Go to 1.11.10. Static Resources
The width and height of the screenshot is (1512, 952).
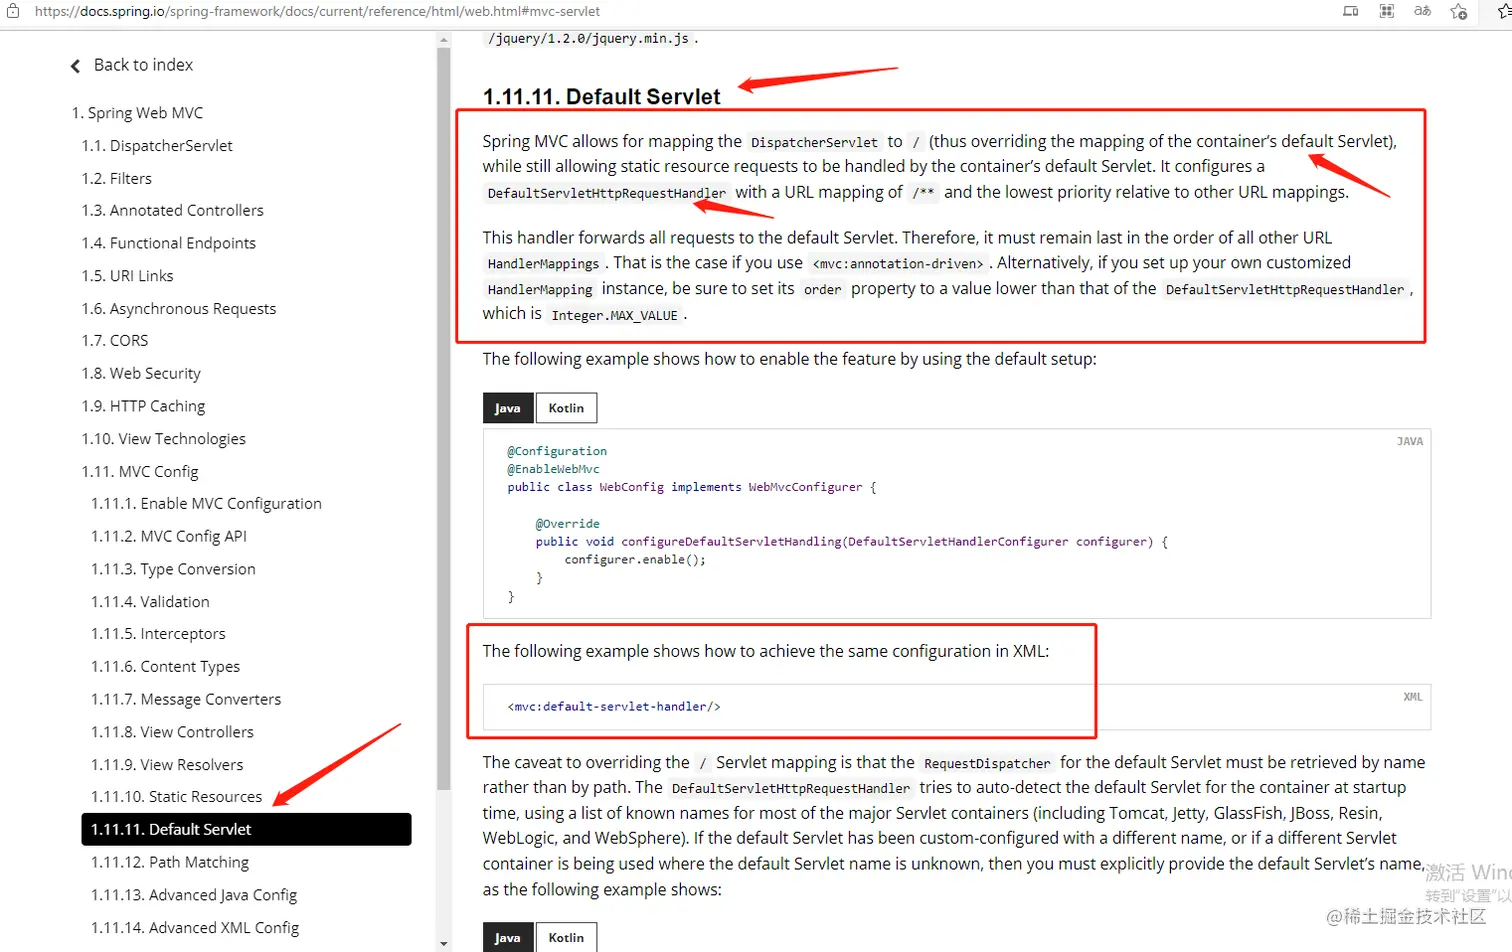(x=176, y=797)
